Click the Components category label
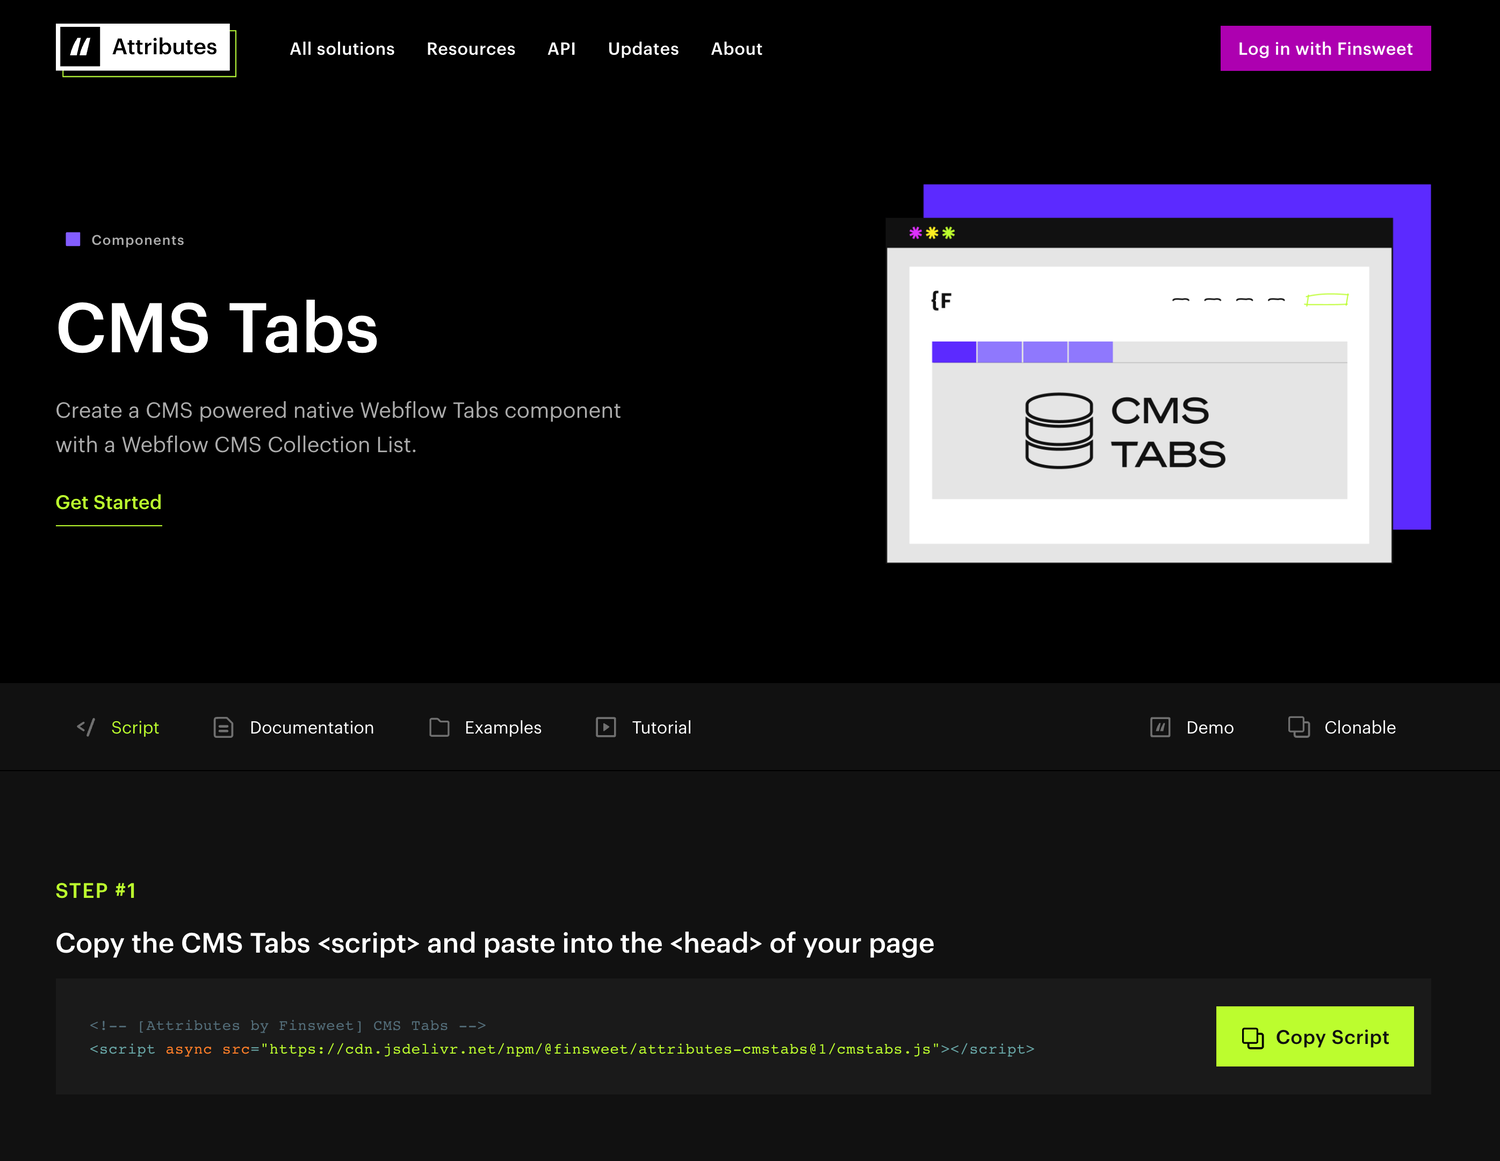Image resolution: width=1500 pixels, height=1161 pixels. 138,240
